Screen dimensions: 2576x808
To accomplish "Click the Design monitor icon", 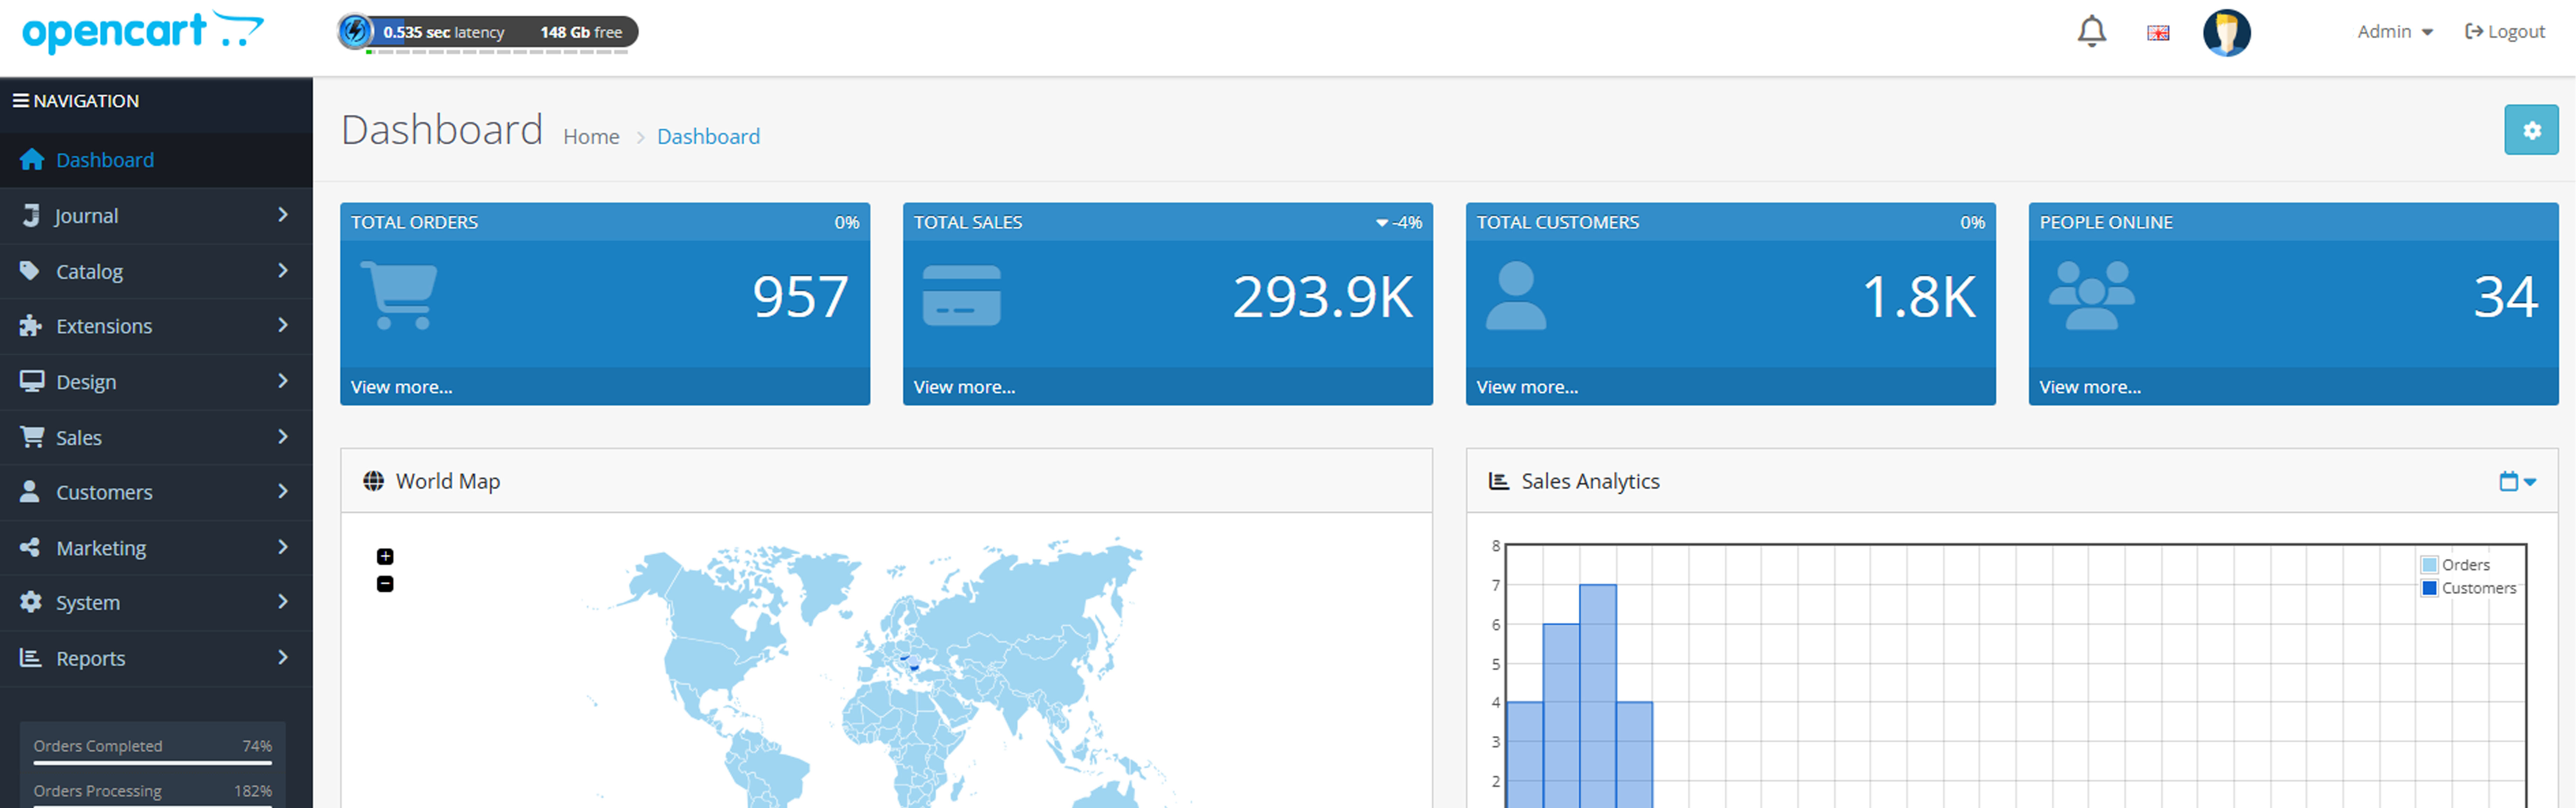I will [32, 381].
